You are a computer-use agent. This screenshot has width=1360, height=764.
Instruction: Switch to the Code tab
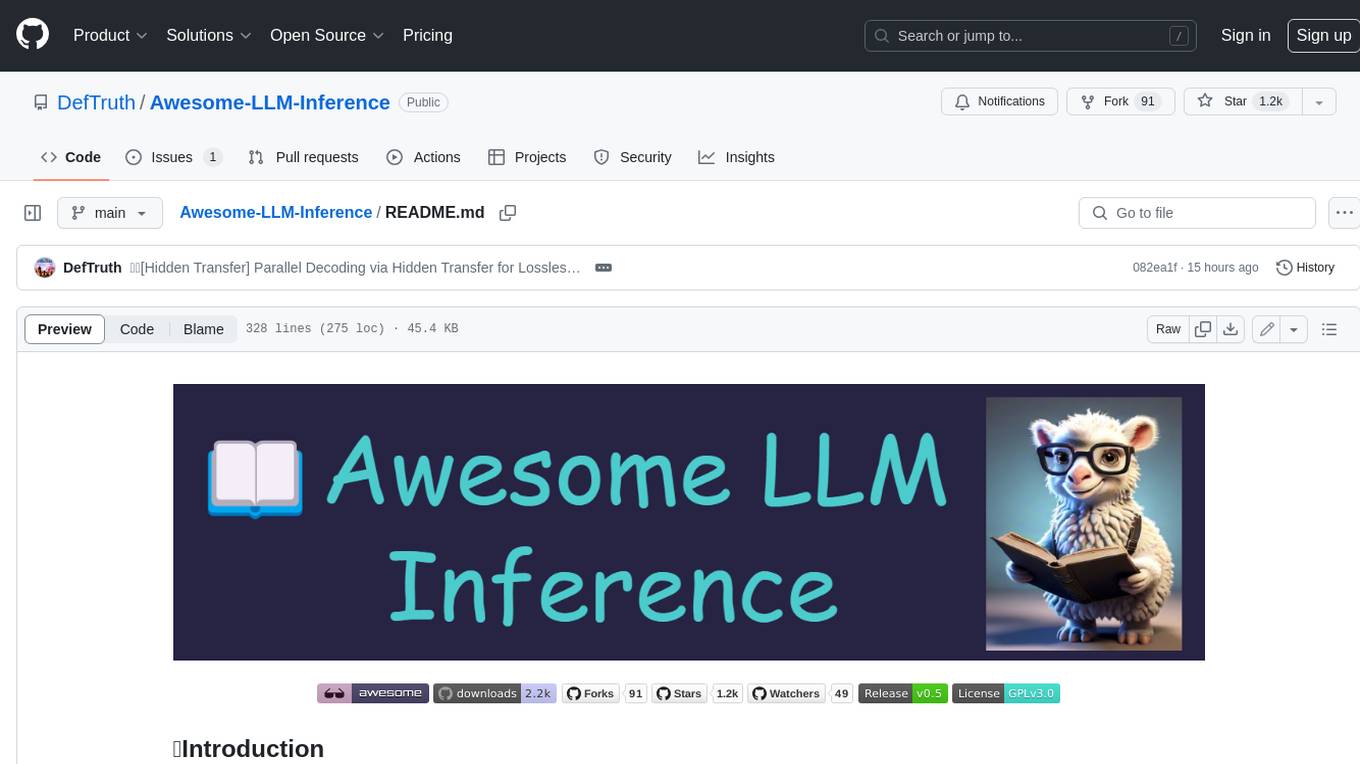71,157
